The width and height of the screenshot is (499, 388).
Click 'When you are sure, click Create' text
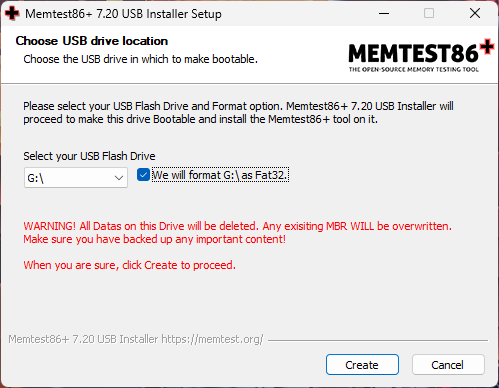(129, 265)
